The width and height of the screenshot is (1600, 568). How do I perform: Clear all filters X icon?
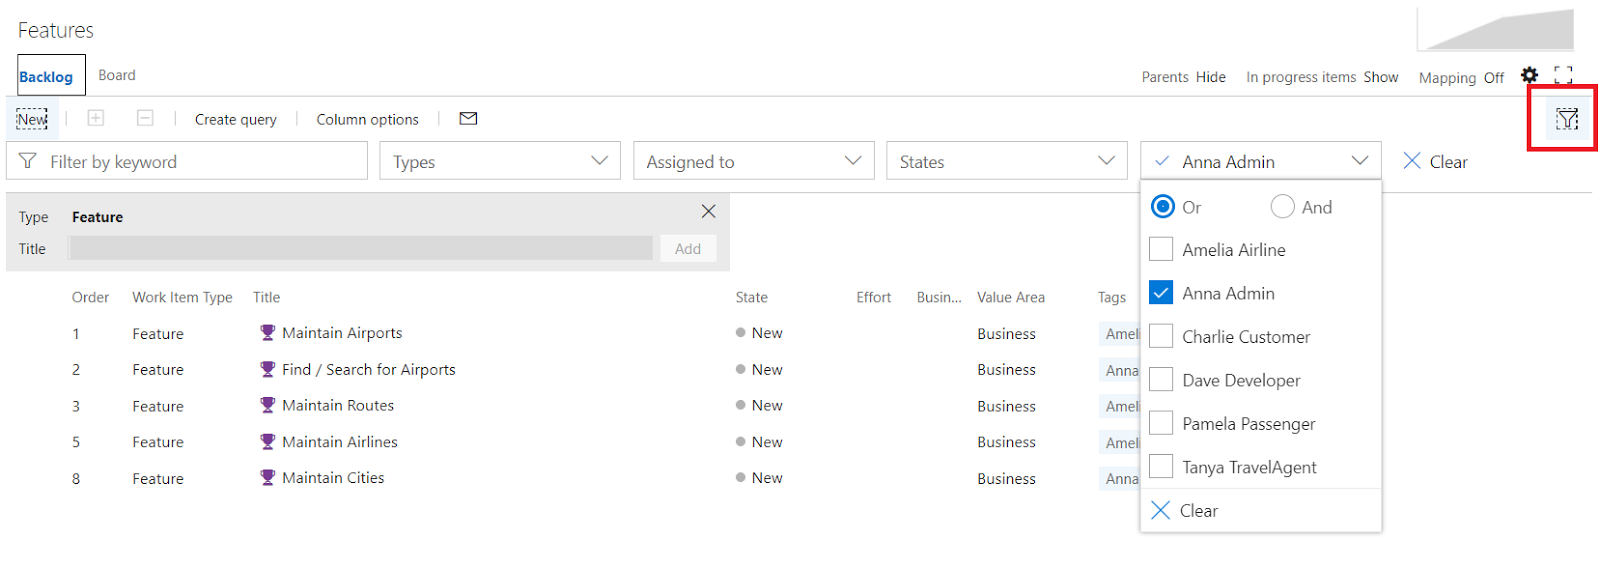tap(1412, 161)
